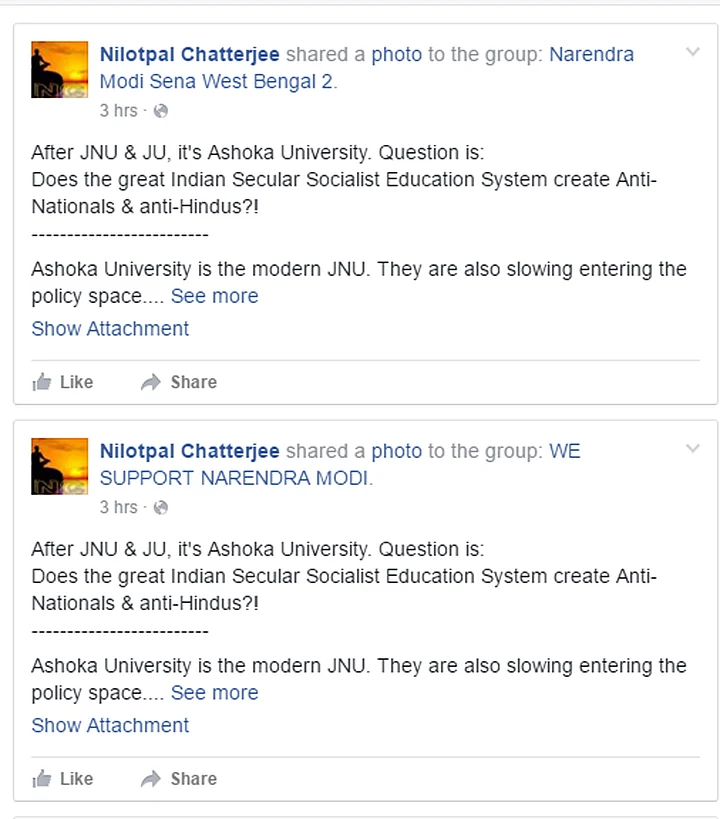Click the first post's profile picture thumbnail

point(61,70)
